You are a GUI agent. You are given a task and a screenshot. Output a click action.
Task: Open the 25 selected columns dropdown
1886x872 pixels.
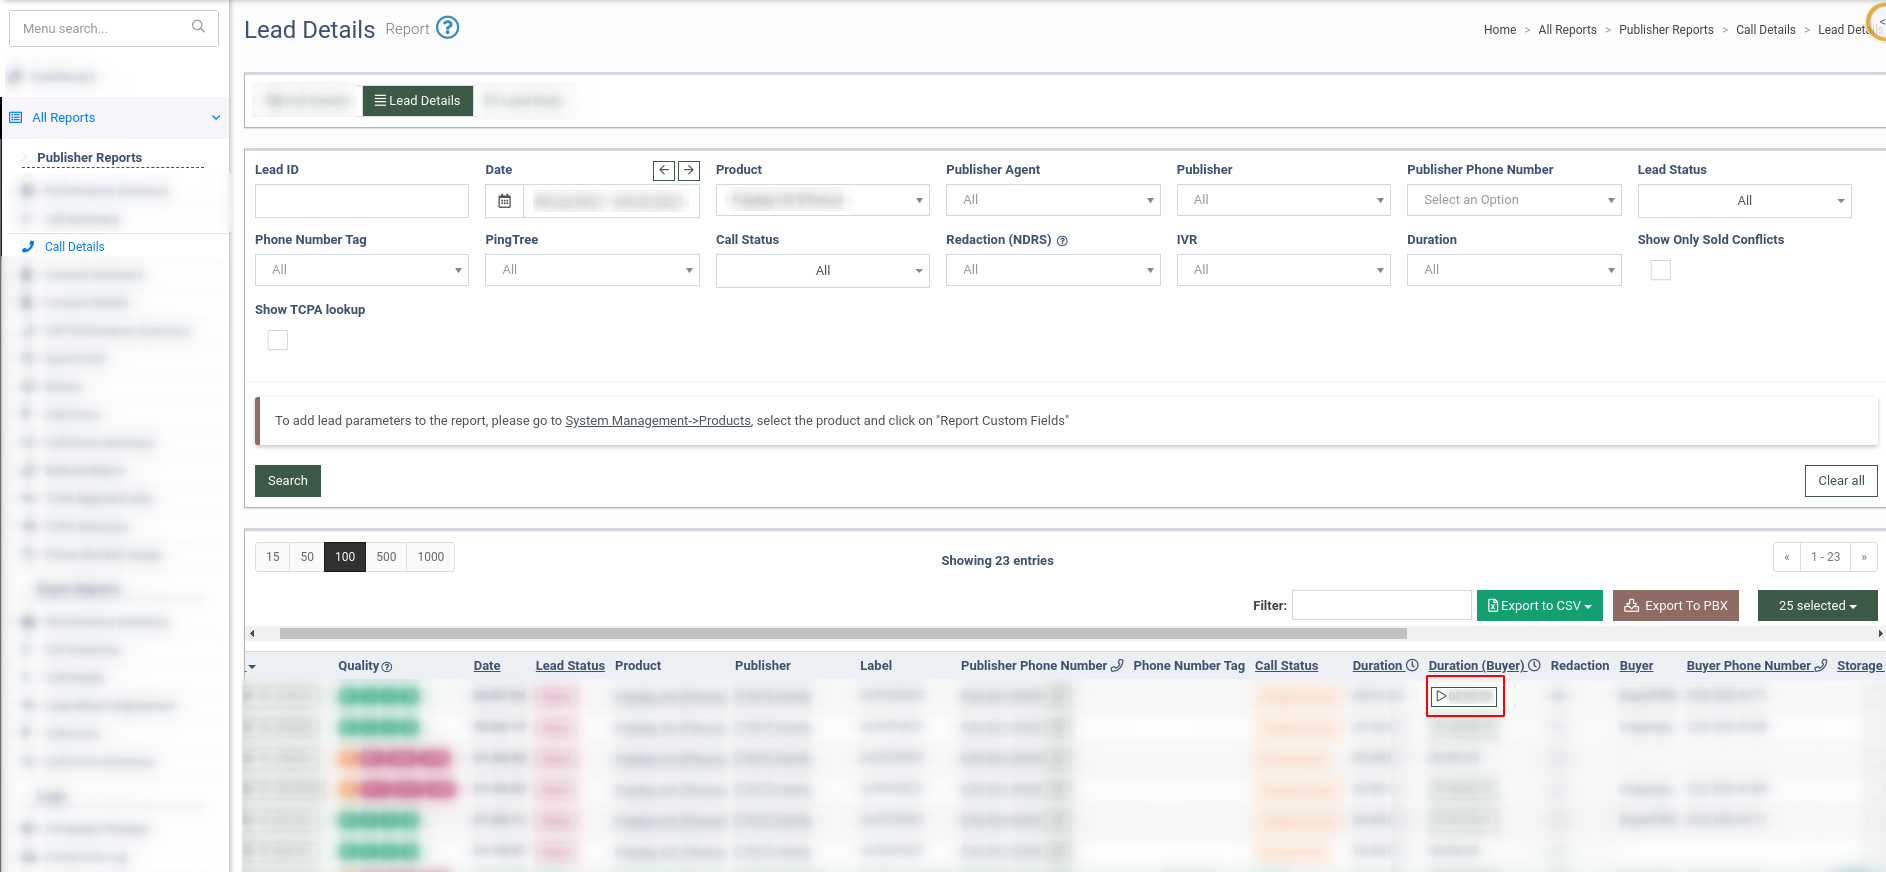point(1817,606)
